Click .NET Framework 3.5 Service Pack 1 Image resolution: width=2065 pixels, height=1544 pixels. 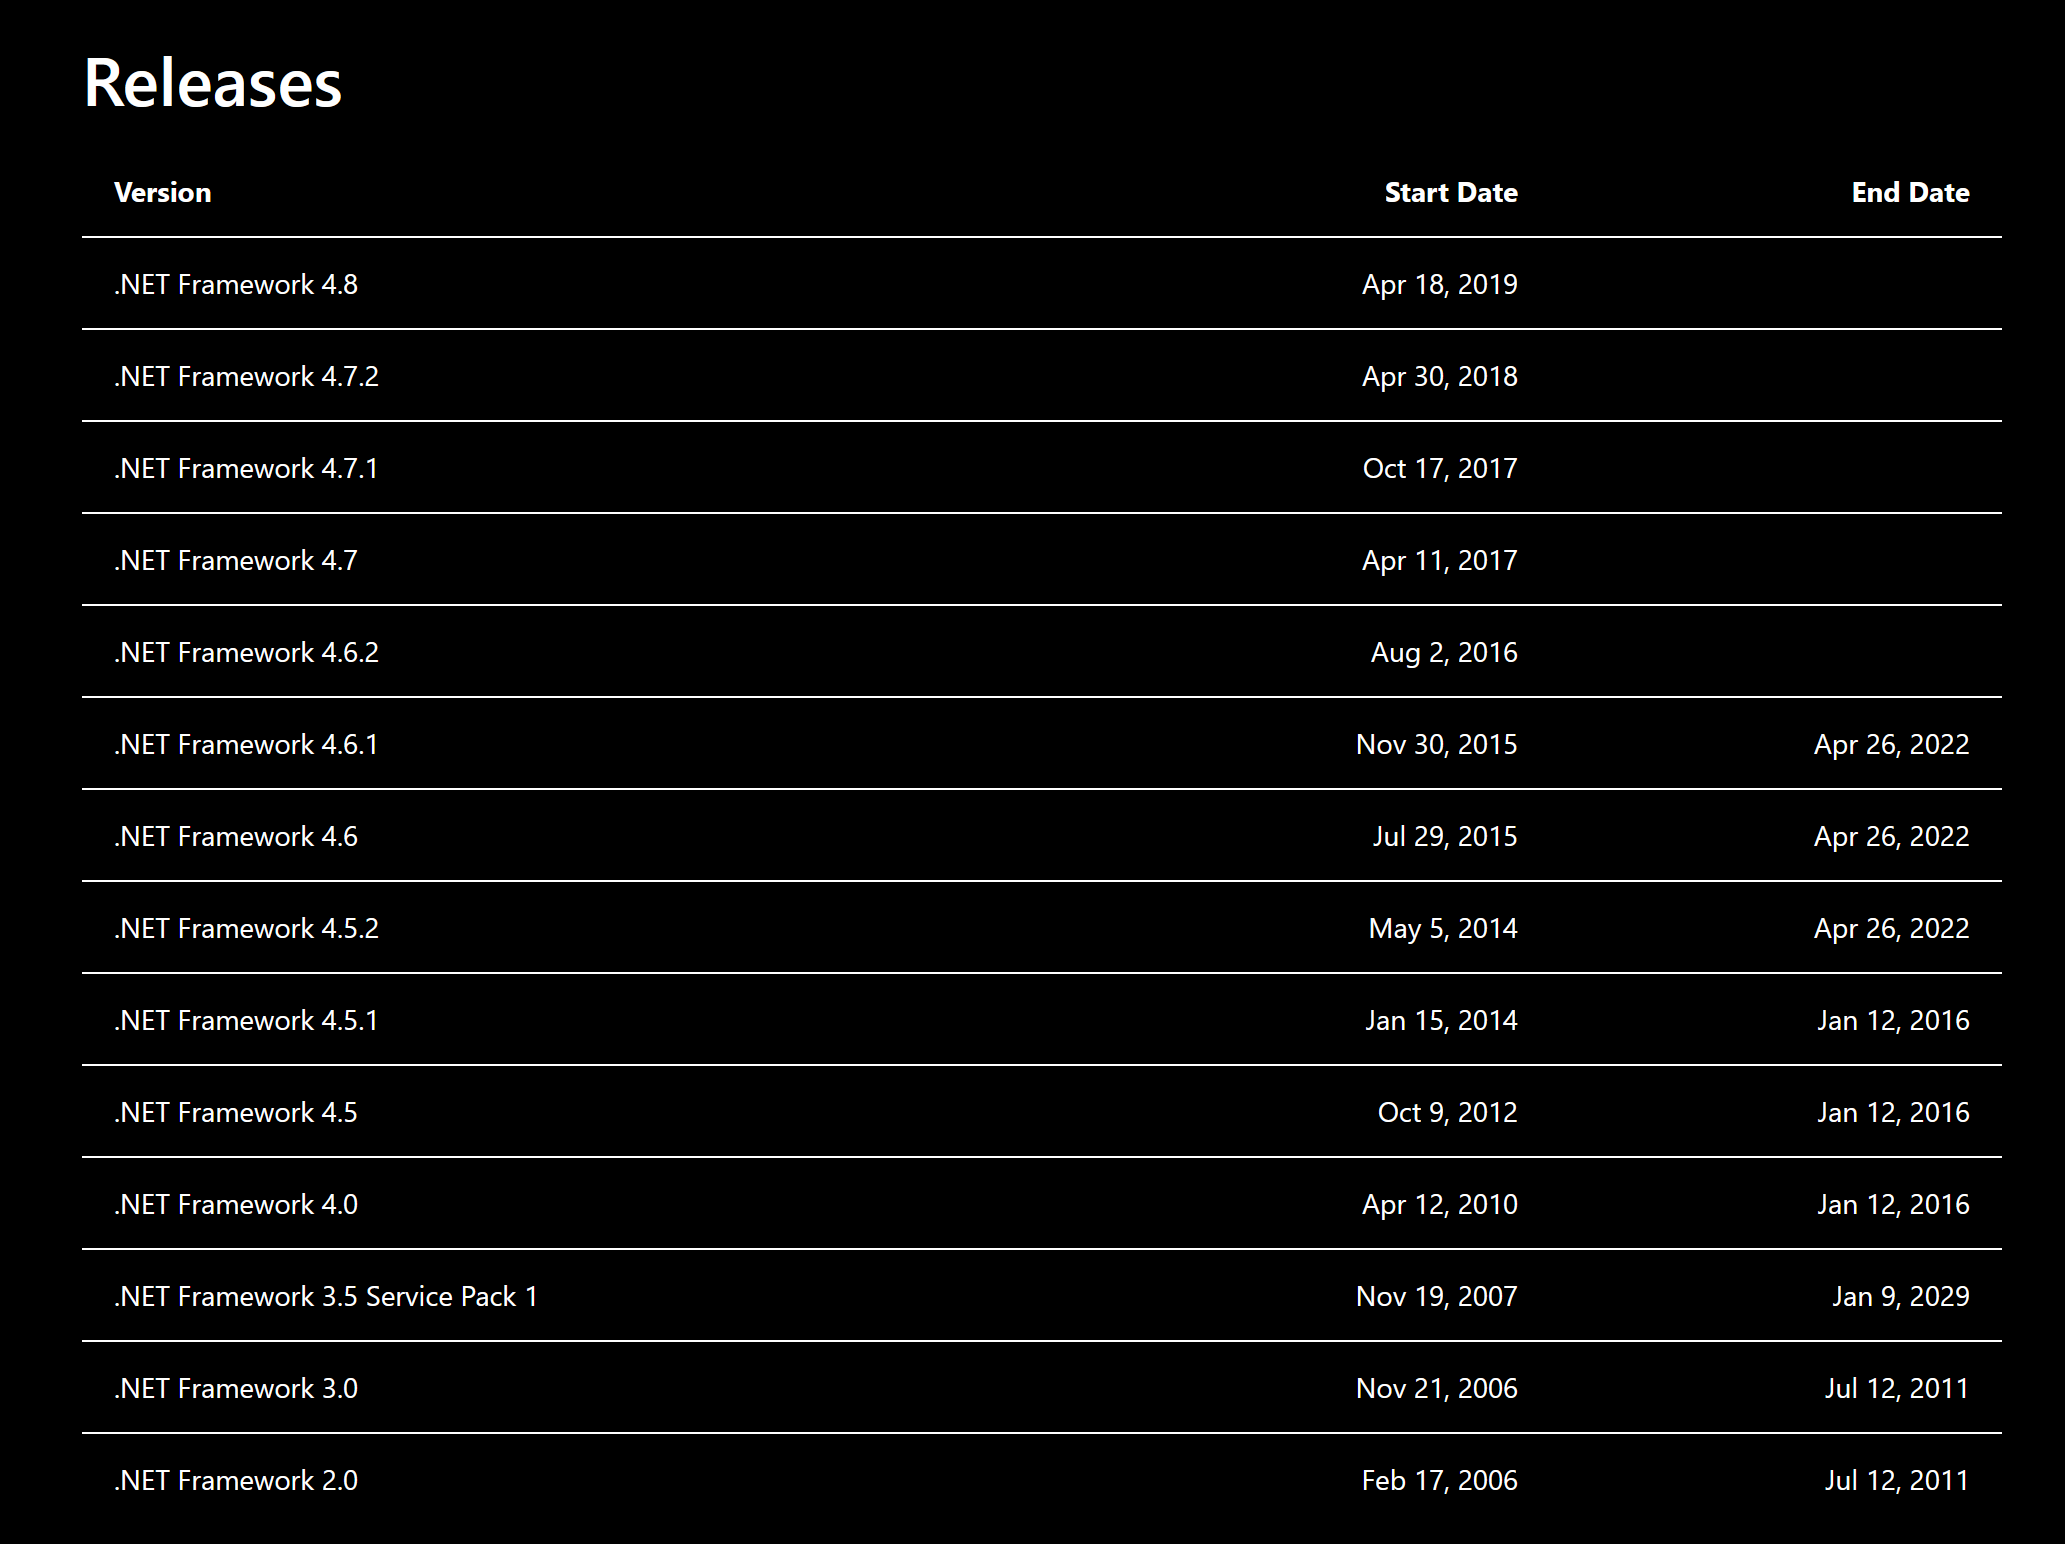[326, 1296]
